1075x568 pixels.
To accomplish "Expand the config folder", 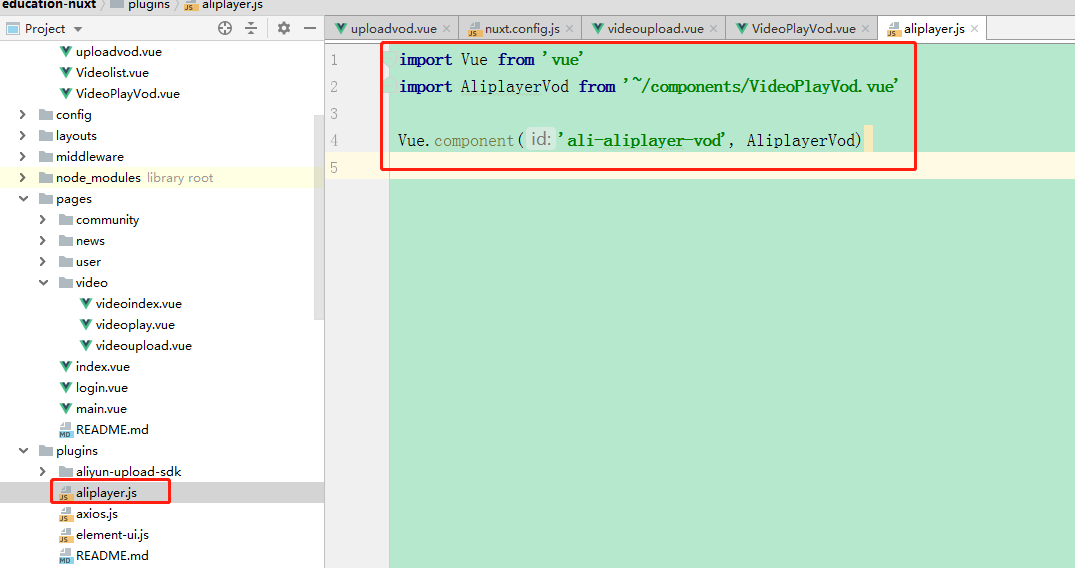I will point(23,115).
